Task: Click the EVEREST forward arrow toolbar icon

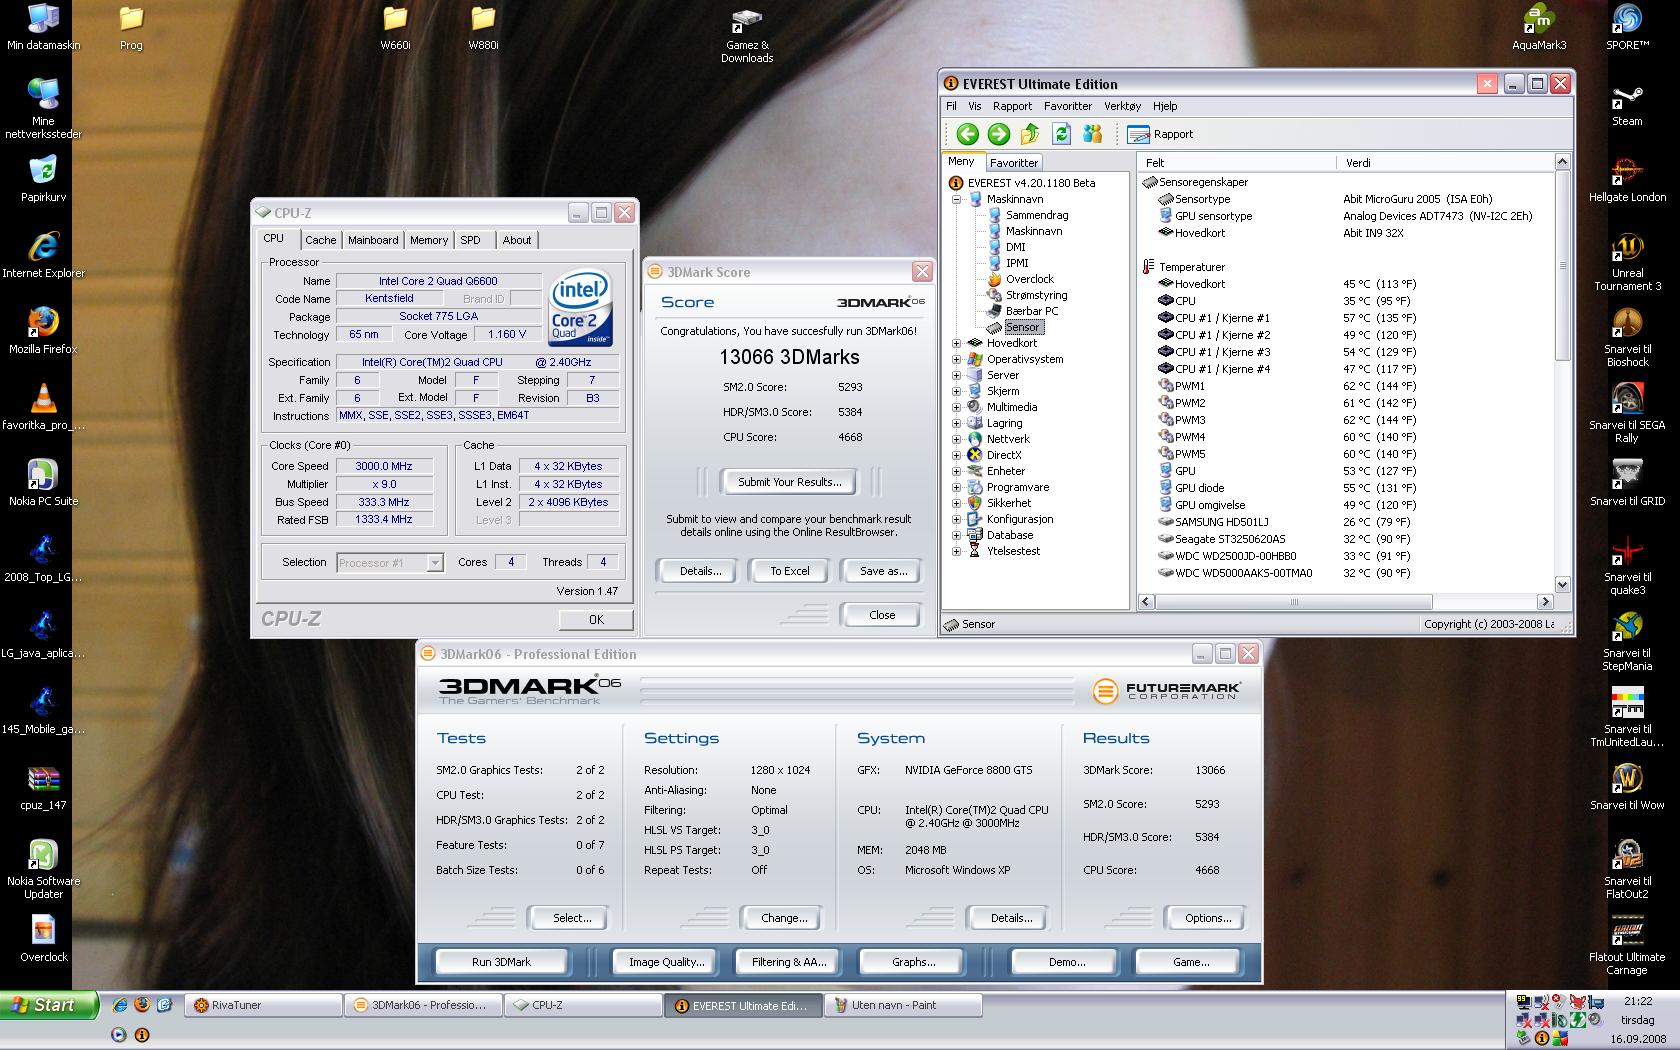Action: pos(998,134)
